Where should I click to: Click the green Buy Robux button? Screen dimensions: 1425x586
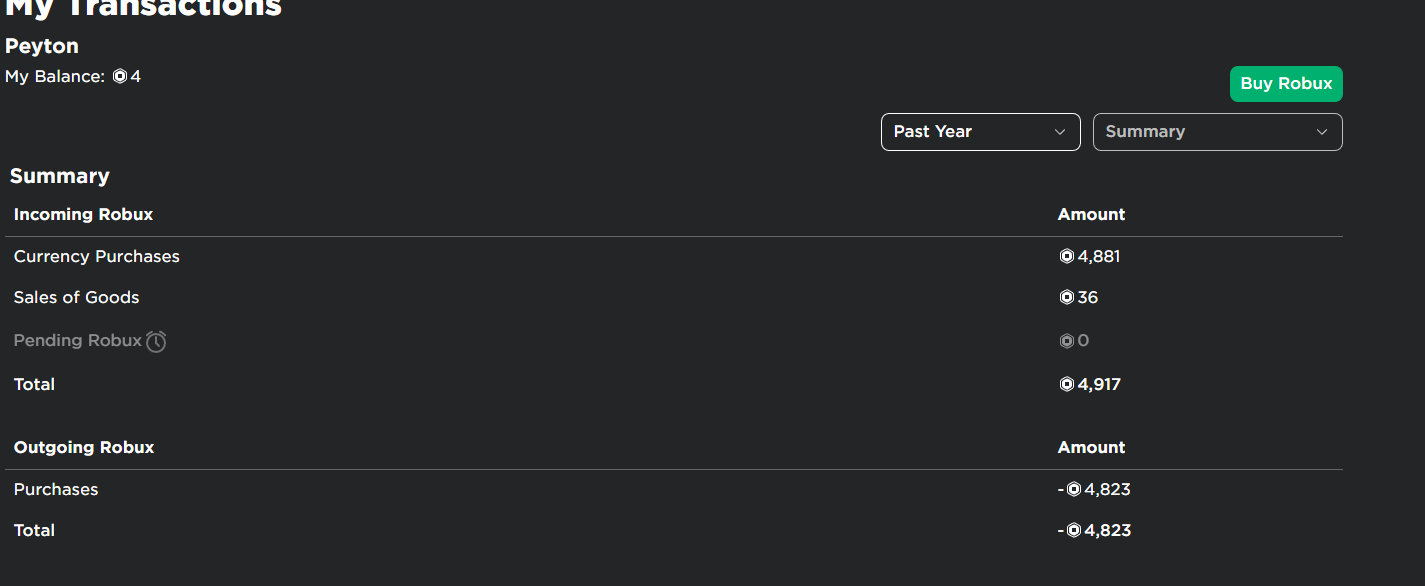click(x=1286, y=84)
